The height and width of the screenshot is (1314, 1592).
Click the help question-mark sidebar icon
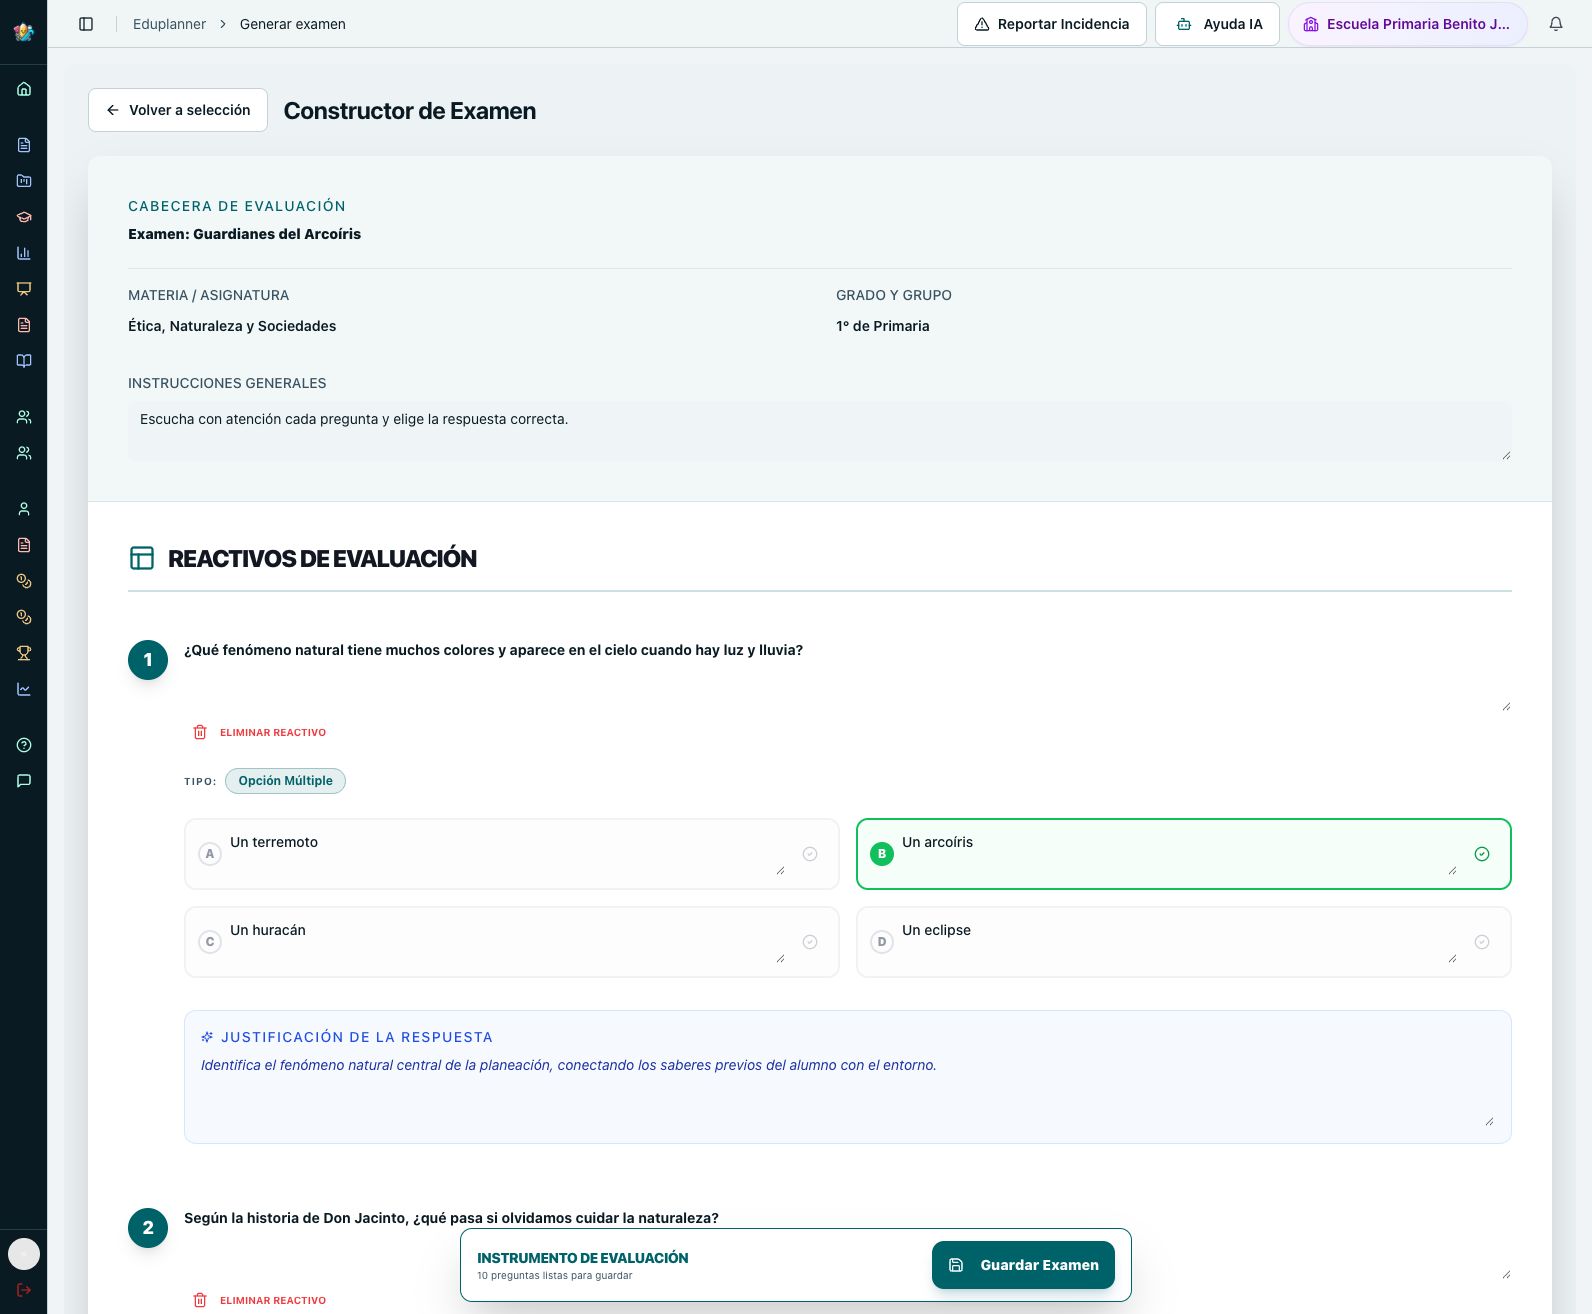pos(24,745)
